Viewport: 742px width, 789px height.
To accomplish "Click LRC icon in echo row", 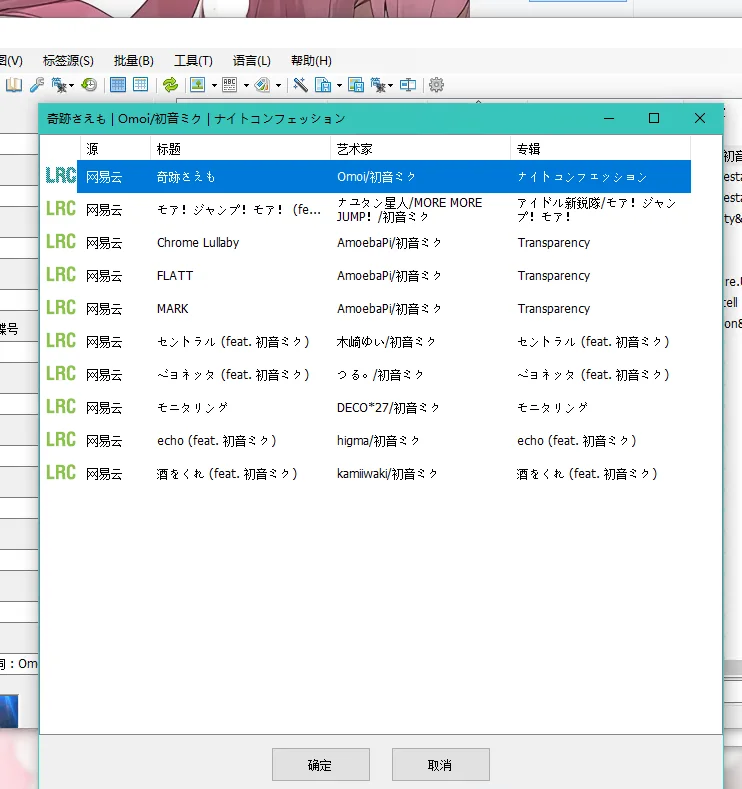I will 61,440.
